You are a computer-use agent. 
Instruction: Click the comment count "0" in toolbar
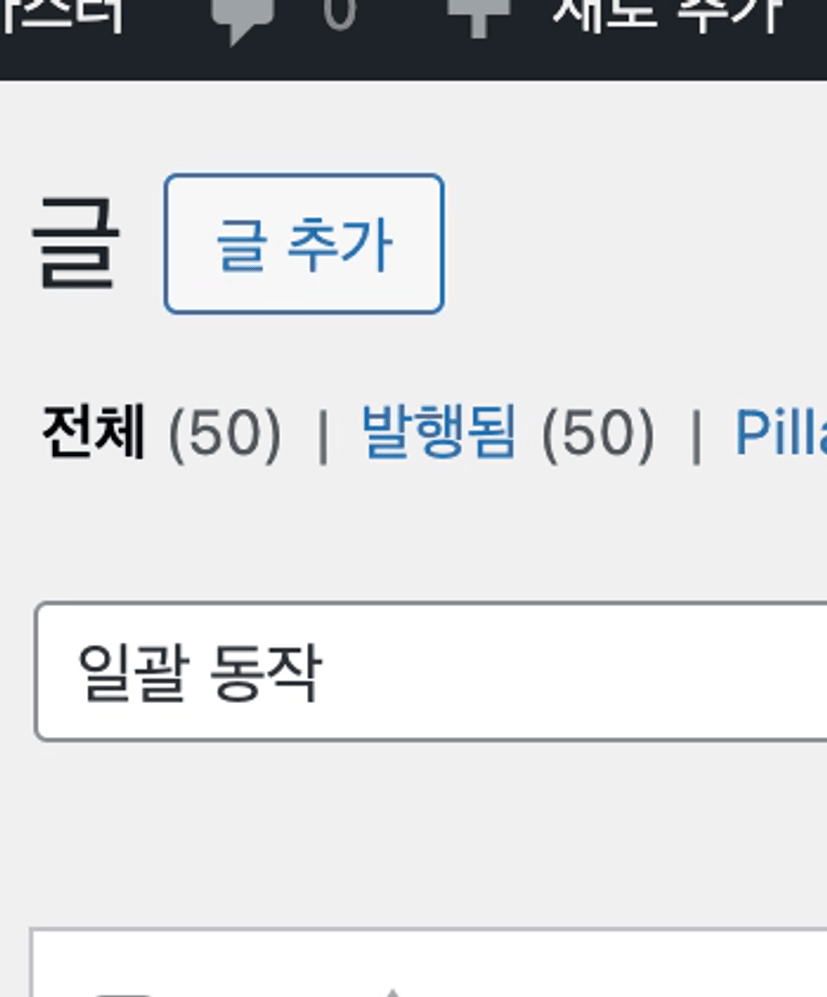340,14
